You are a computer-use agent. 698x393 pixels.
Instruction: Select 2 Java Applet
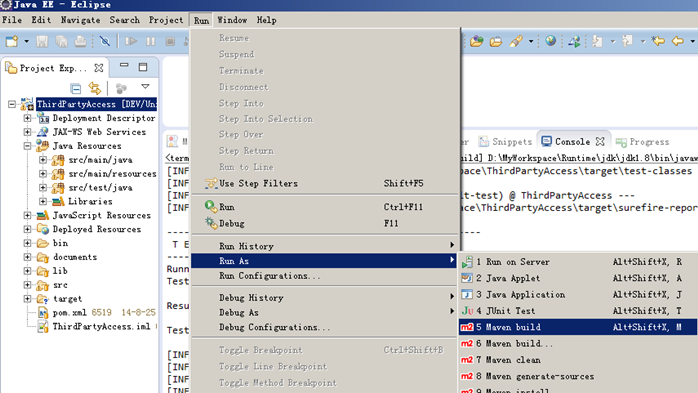(578, 278)
